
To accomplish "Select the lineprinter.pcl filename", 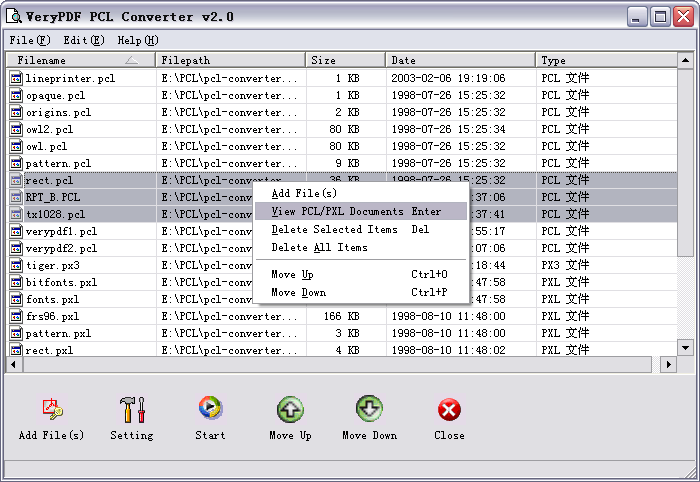I will click(x=71, y=79).
